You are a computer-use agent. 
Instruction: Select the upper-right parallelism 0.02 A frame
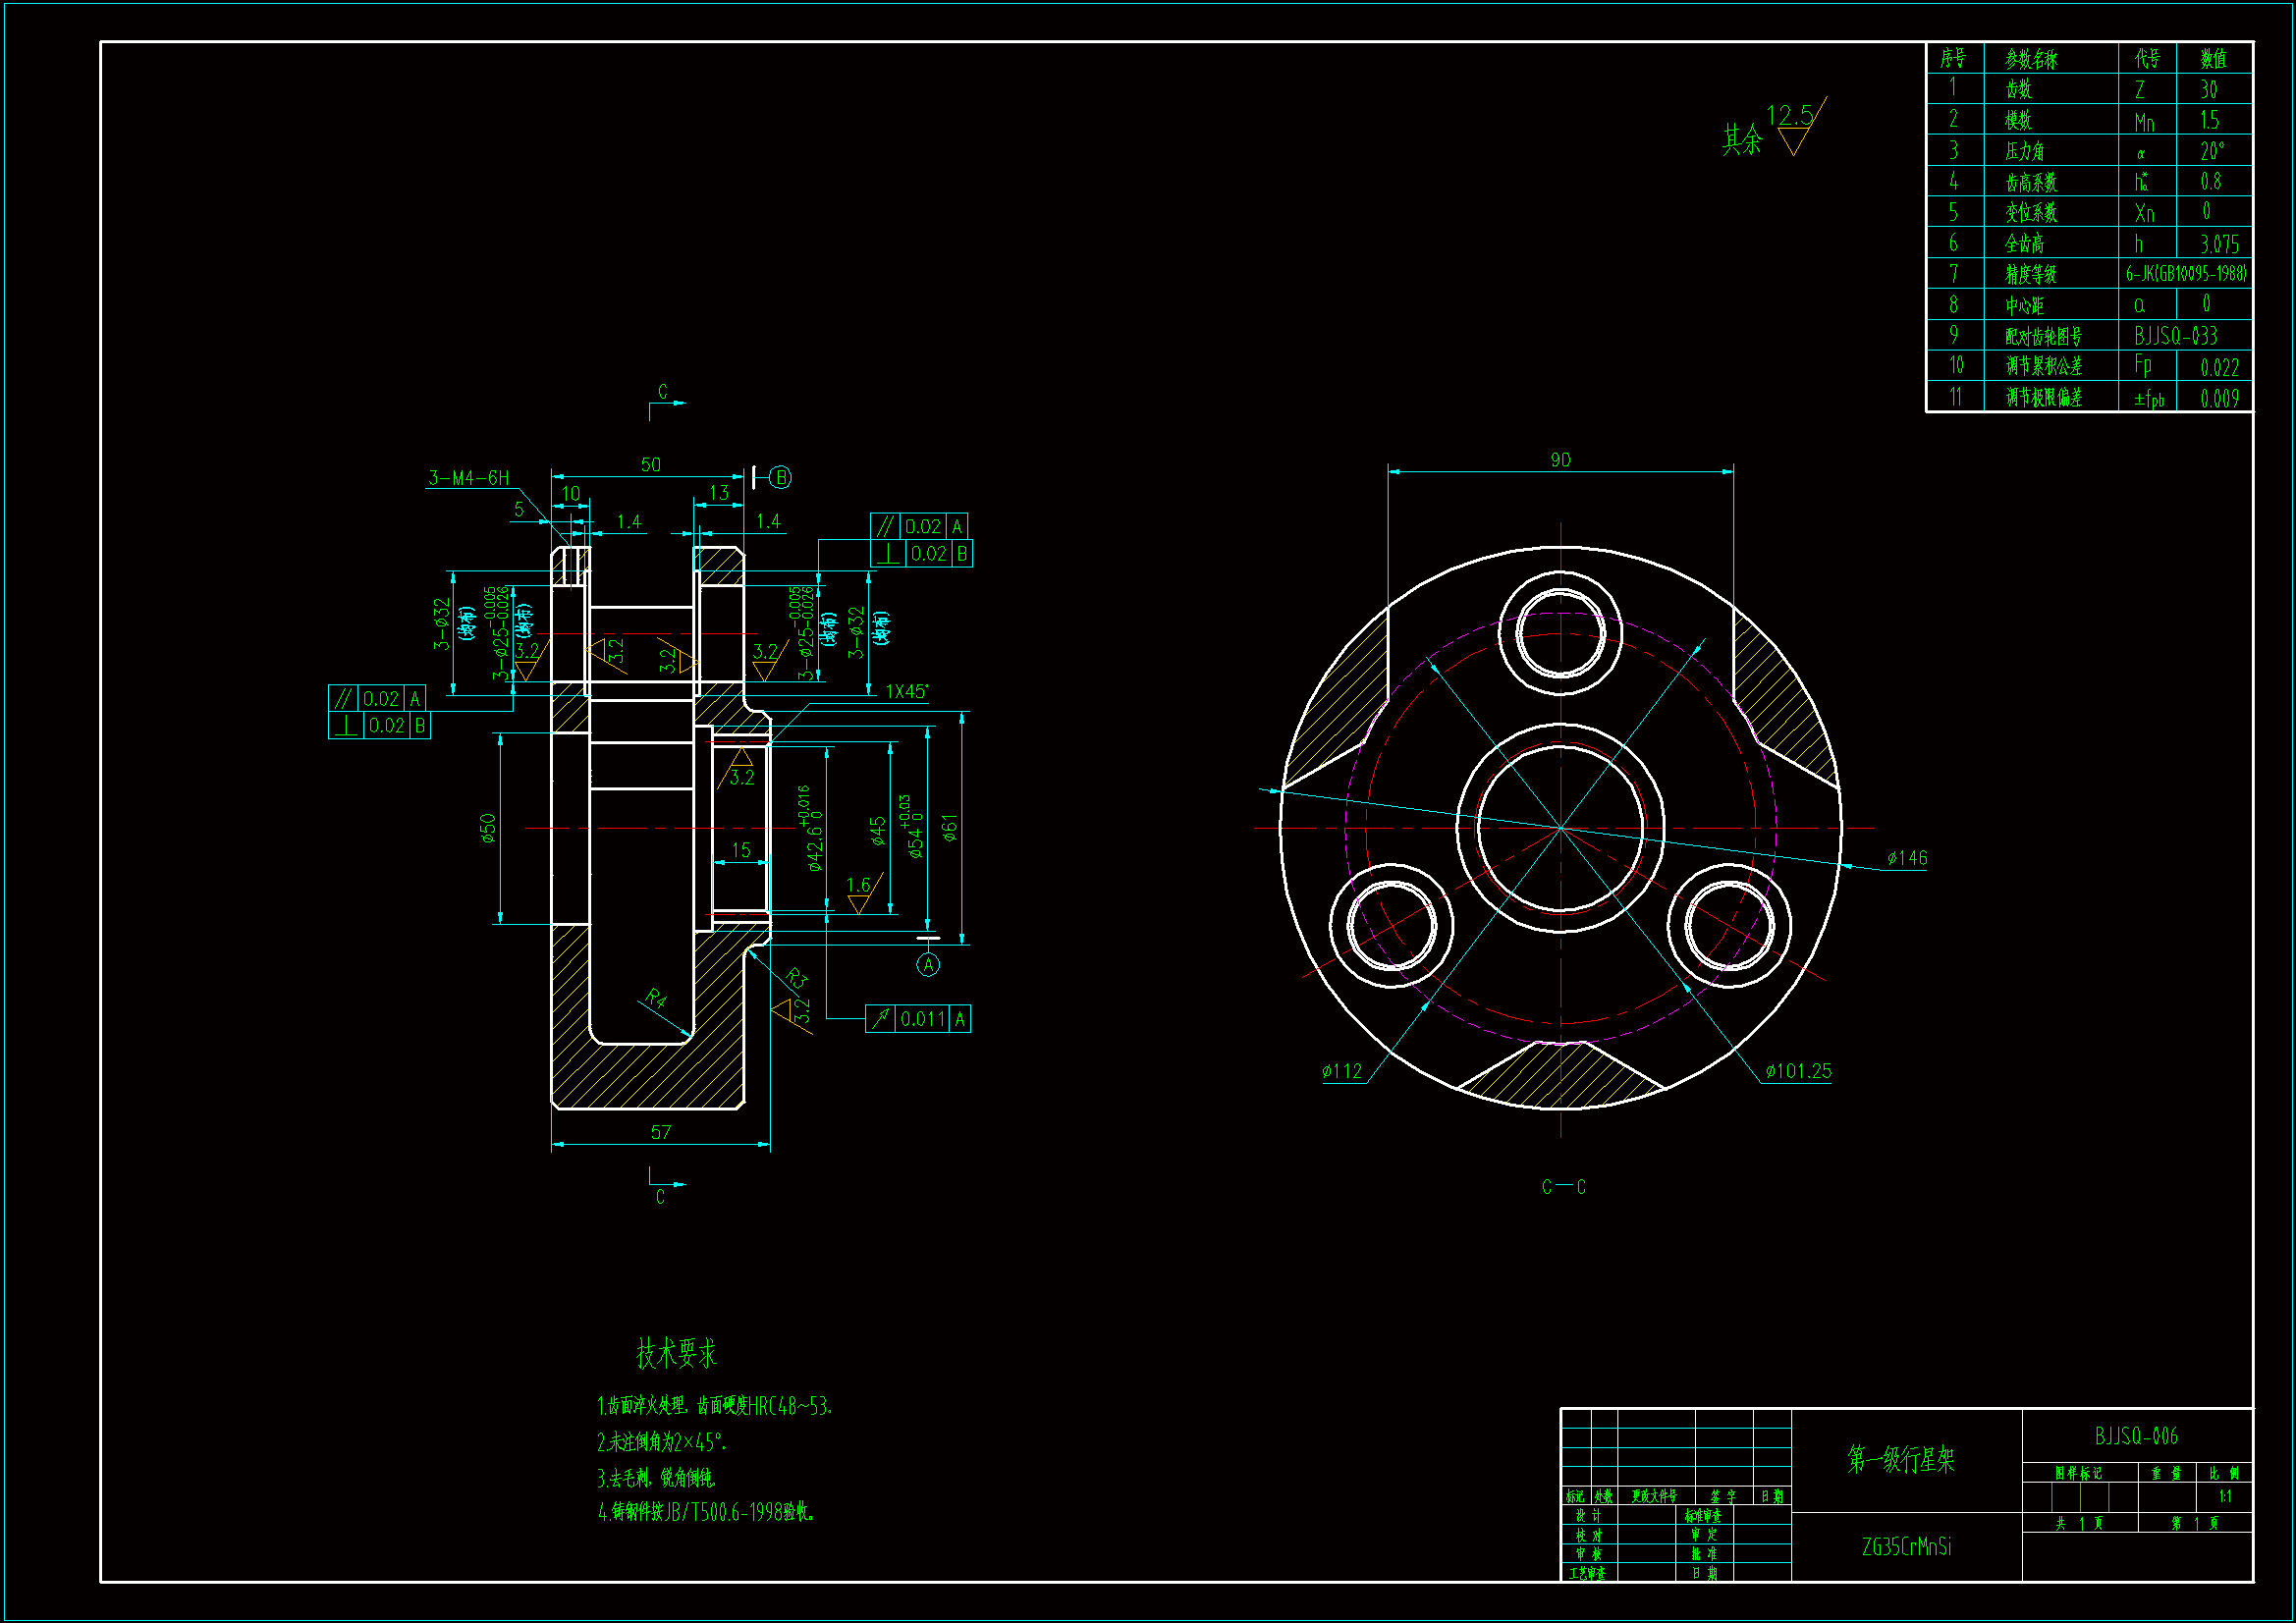(919, 526)
